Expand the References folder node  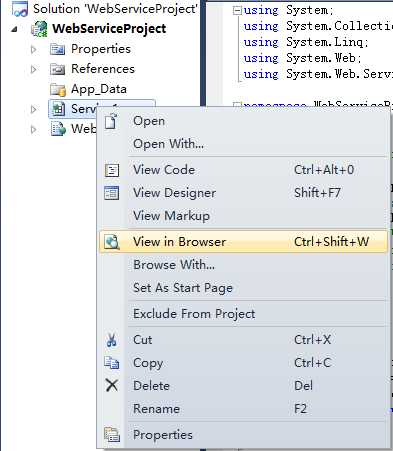(x=33, y=69)
